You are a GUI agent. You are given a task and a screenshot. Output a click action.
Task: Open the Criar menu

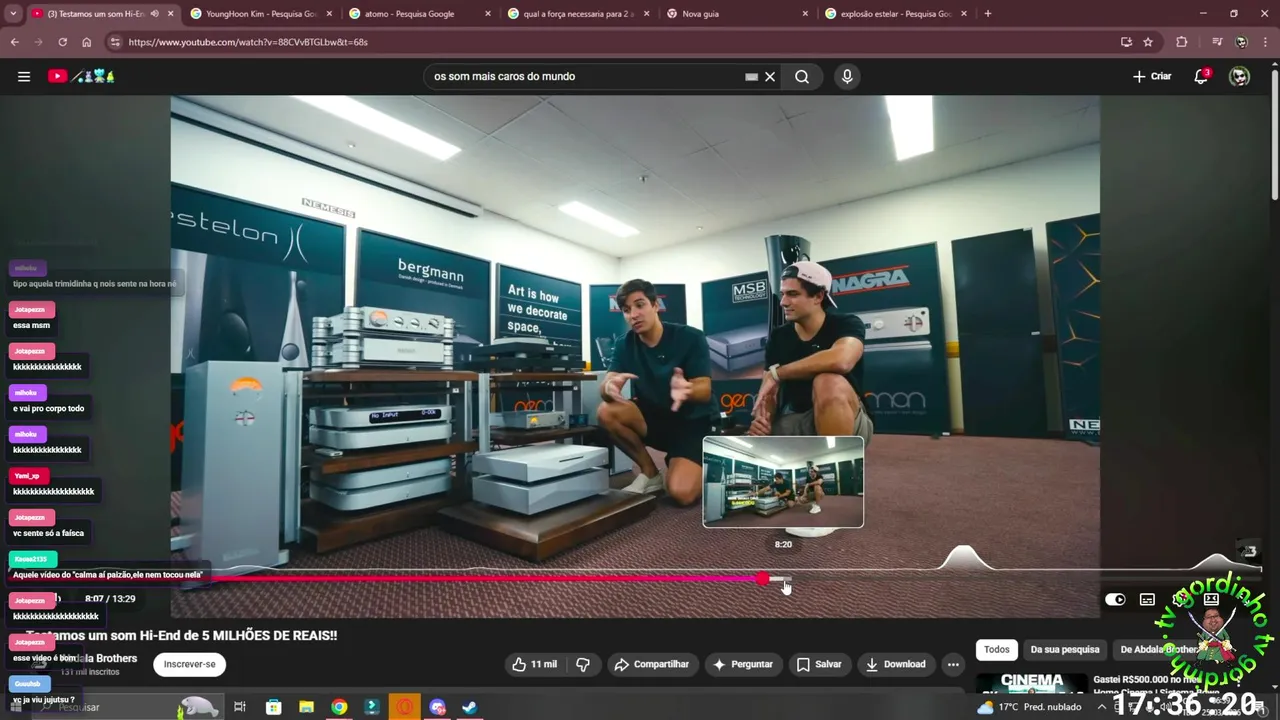pos(1152,76)
